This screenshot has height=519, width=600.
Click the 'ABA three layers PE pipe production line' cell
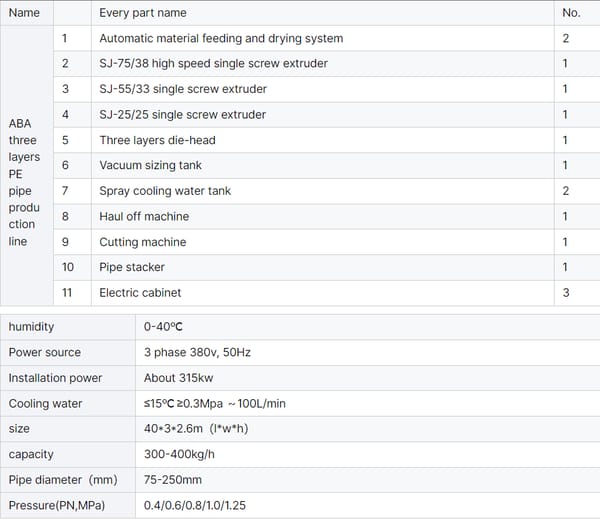pos(24,182)
